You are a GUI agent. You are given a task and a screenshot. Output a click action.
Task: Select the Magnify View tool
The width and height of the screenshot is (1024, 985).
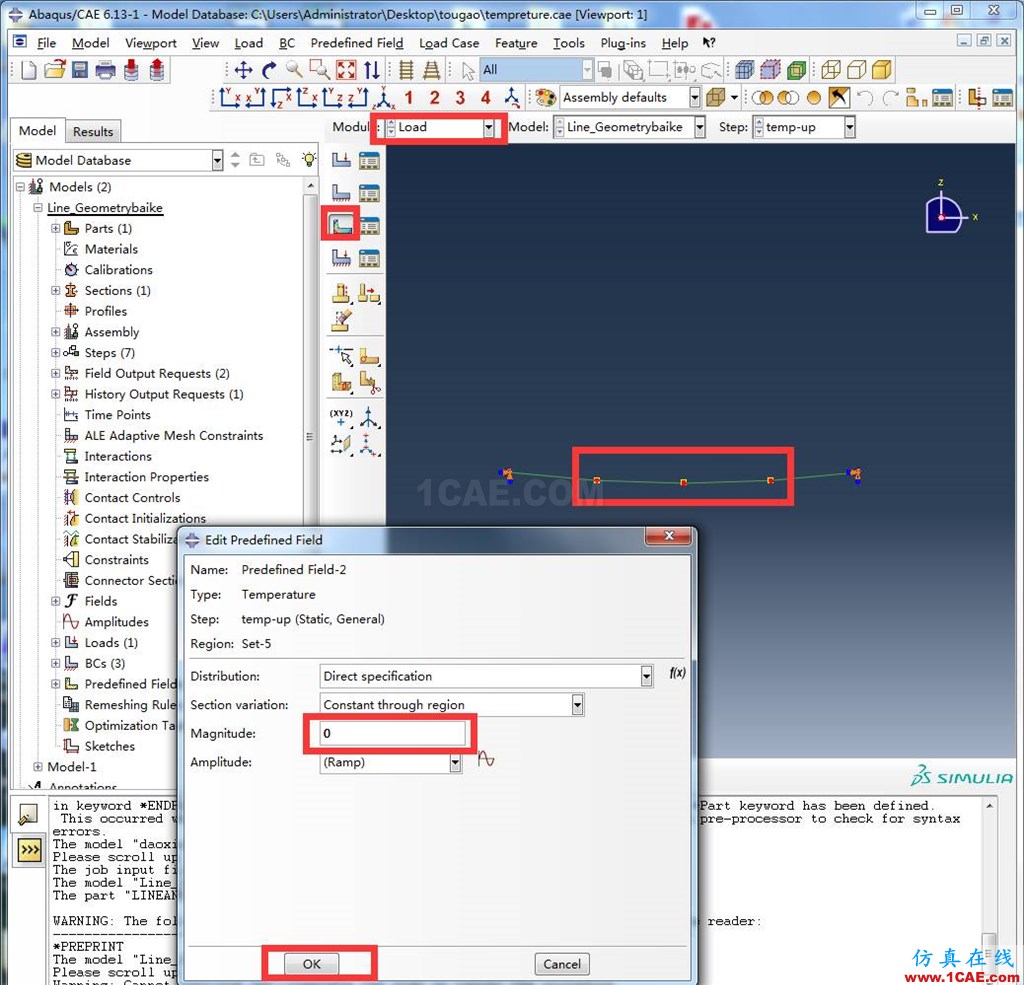[x=294, y=70]
